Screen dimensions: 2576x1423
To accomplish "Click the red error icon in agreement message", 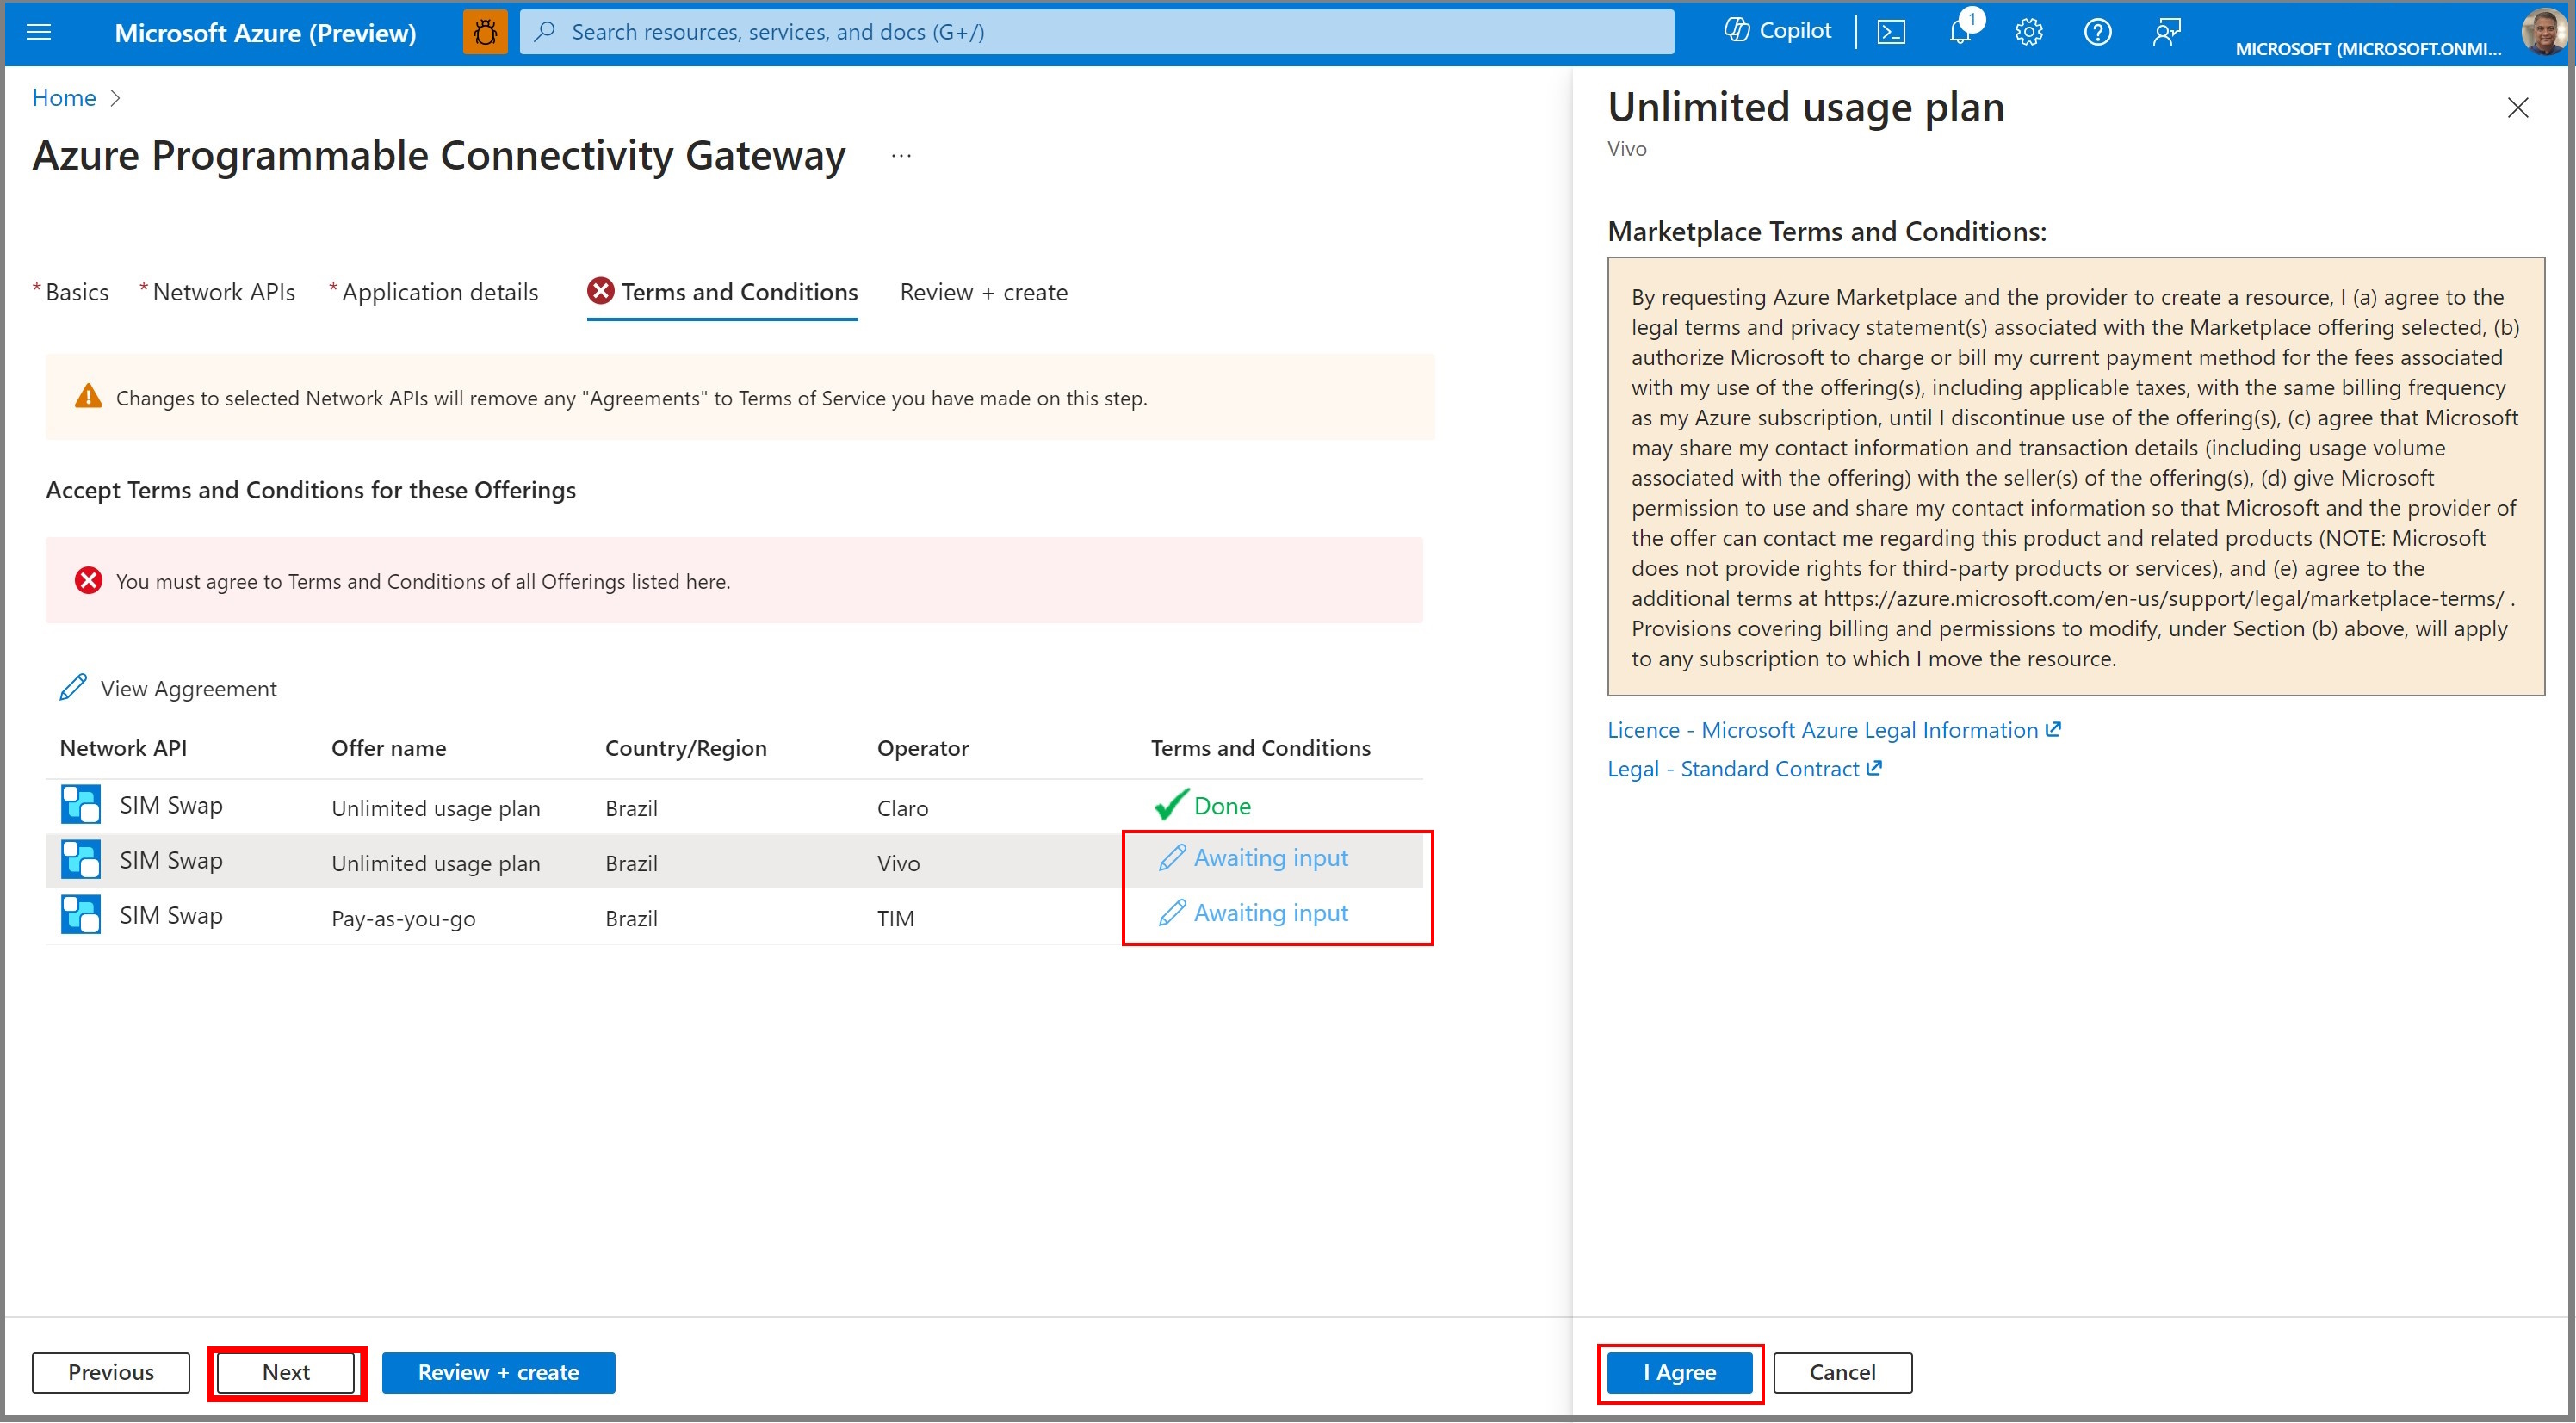I will point(88,580).
